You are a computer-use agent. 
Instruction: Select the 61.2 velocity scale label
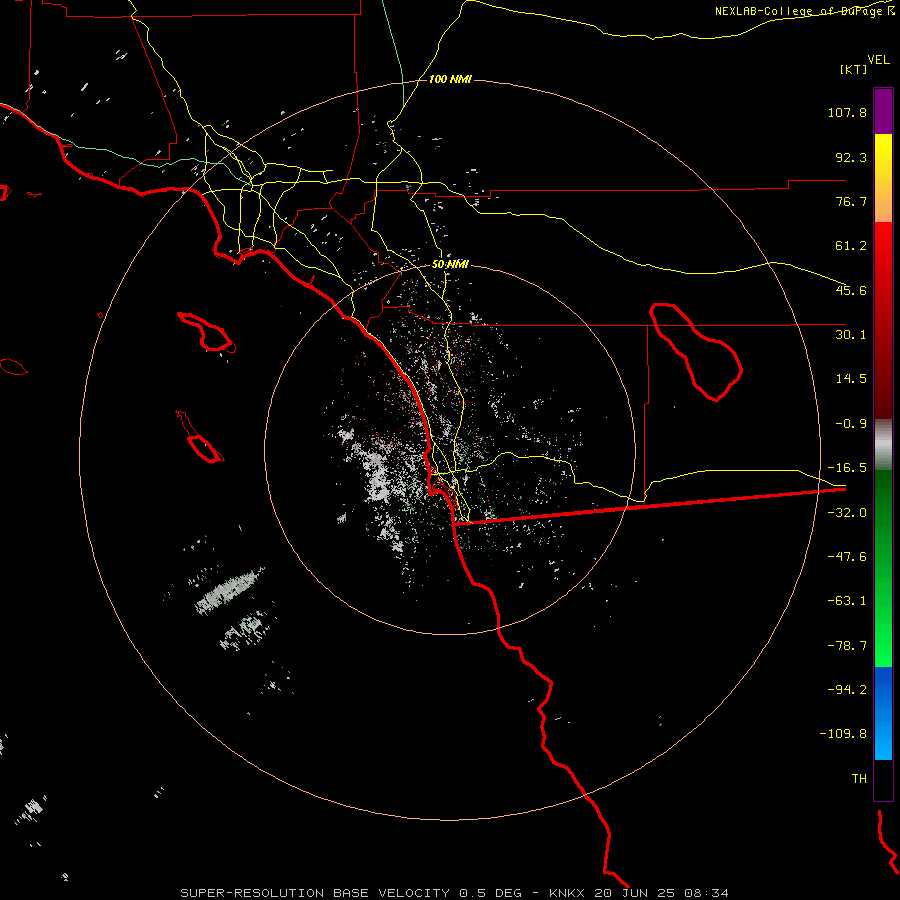click(x=851, y=246)
